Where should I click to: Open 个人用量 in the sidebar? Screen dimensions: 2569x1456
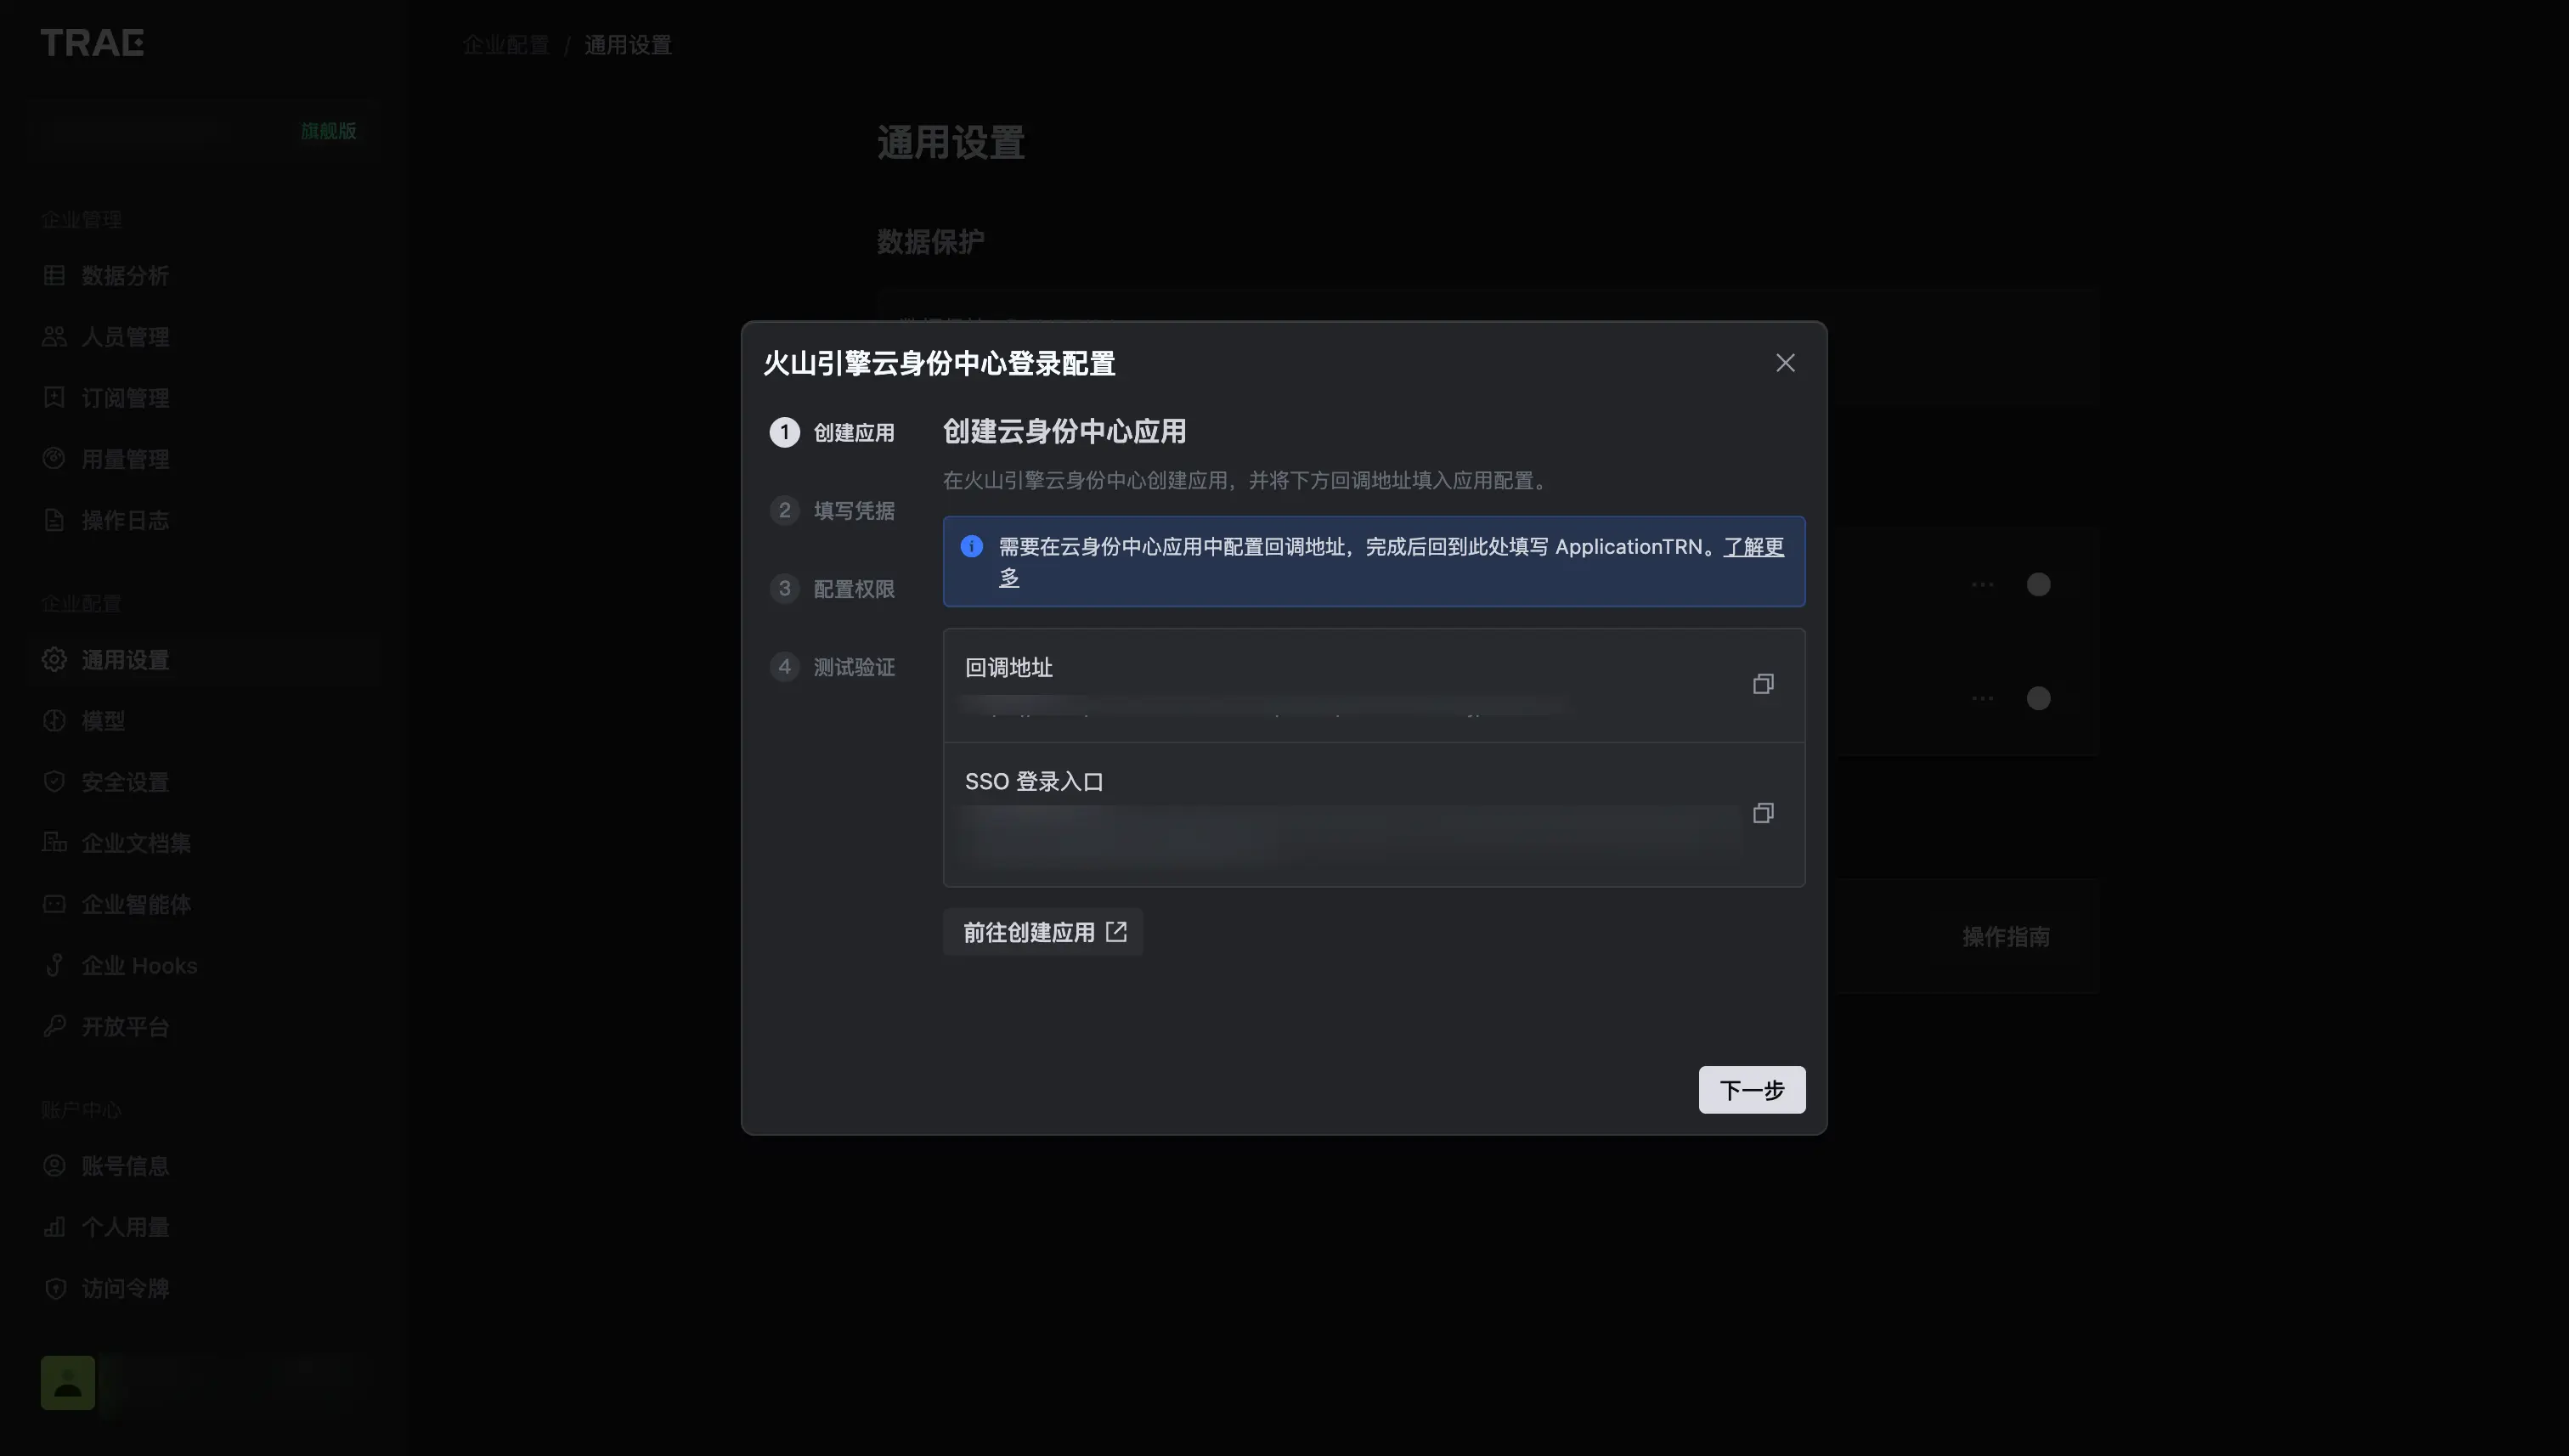(204, 1227)
